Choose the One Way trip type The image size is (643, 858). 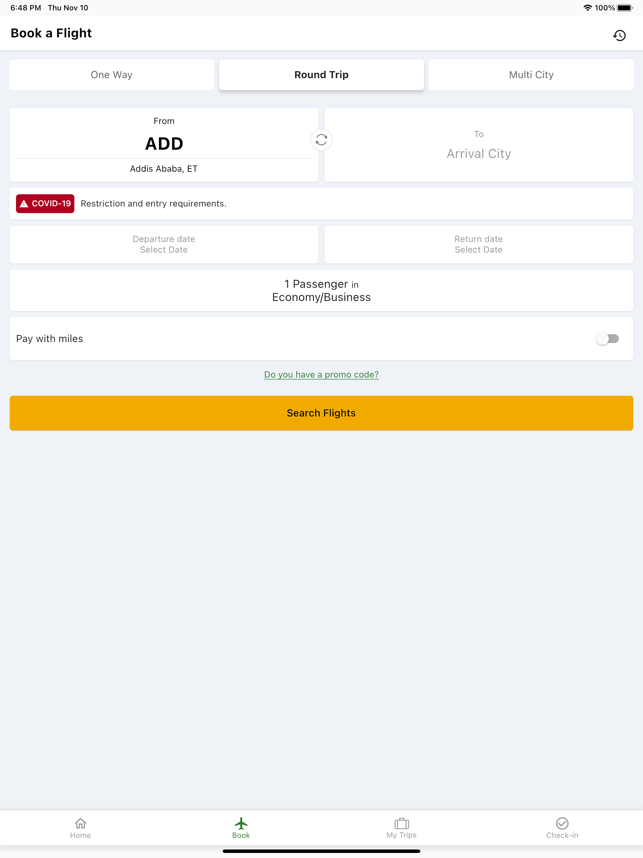(x=112, y=75)
